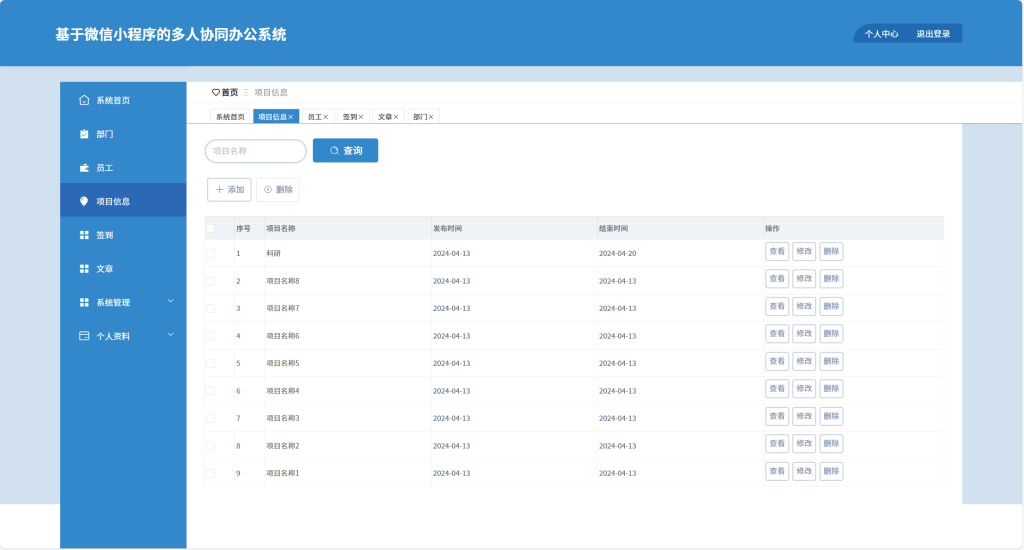Close the 文章 tab with its X

click(x=396, y=117)
